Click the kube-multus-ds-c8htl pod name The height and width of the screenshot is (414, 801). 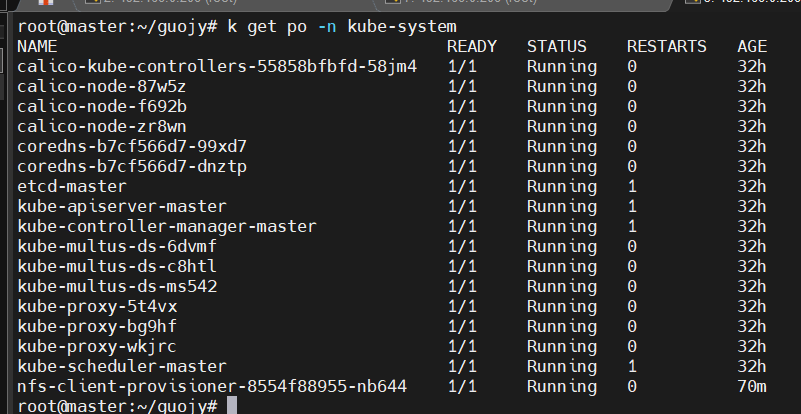click(x=117, y=266)
